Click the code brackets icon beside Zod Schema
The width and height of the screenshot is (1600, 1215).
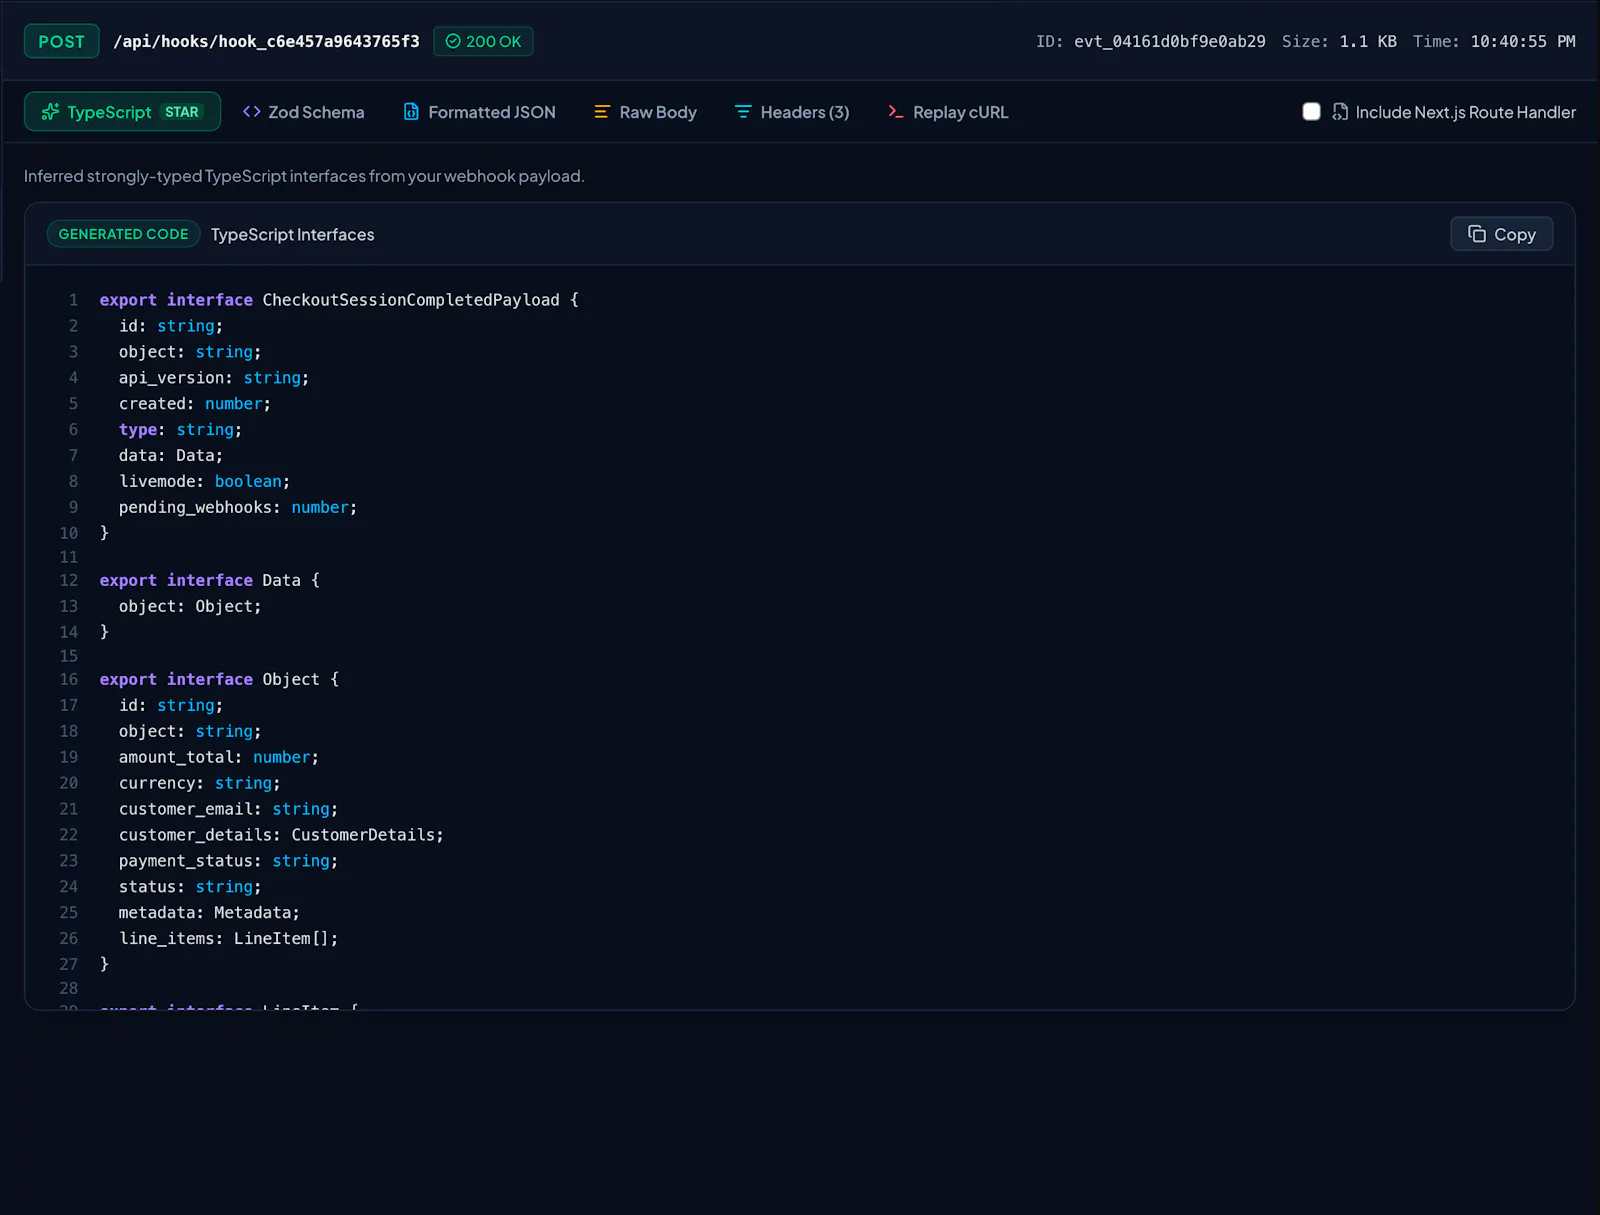point(252,112)
